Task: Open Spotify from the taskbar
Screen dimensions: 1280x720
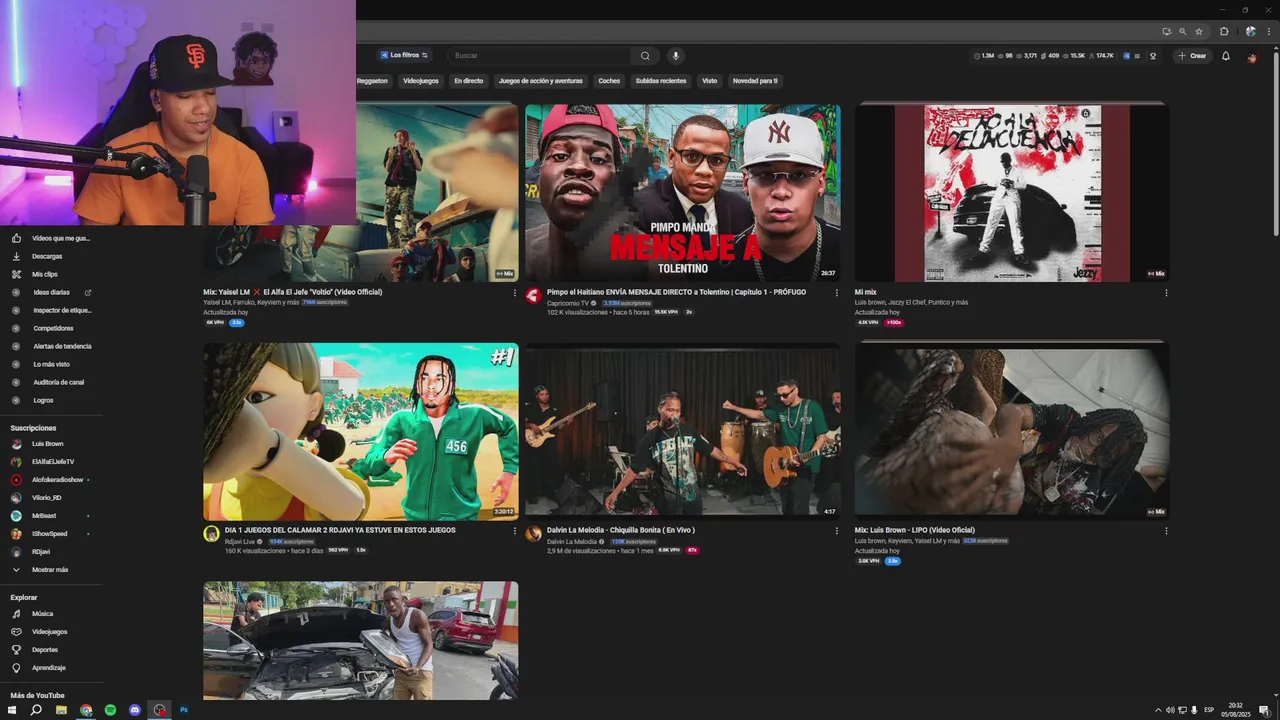Action: click(x=110, y=710)
